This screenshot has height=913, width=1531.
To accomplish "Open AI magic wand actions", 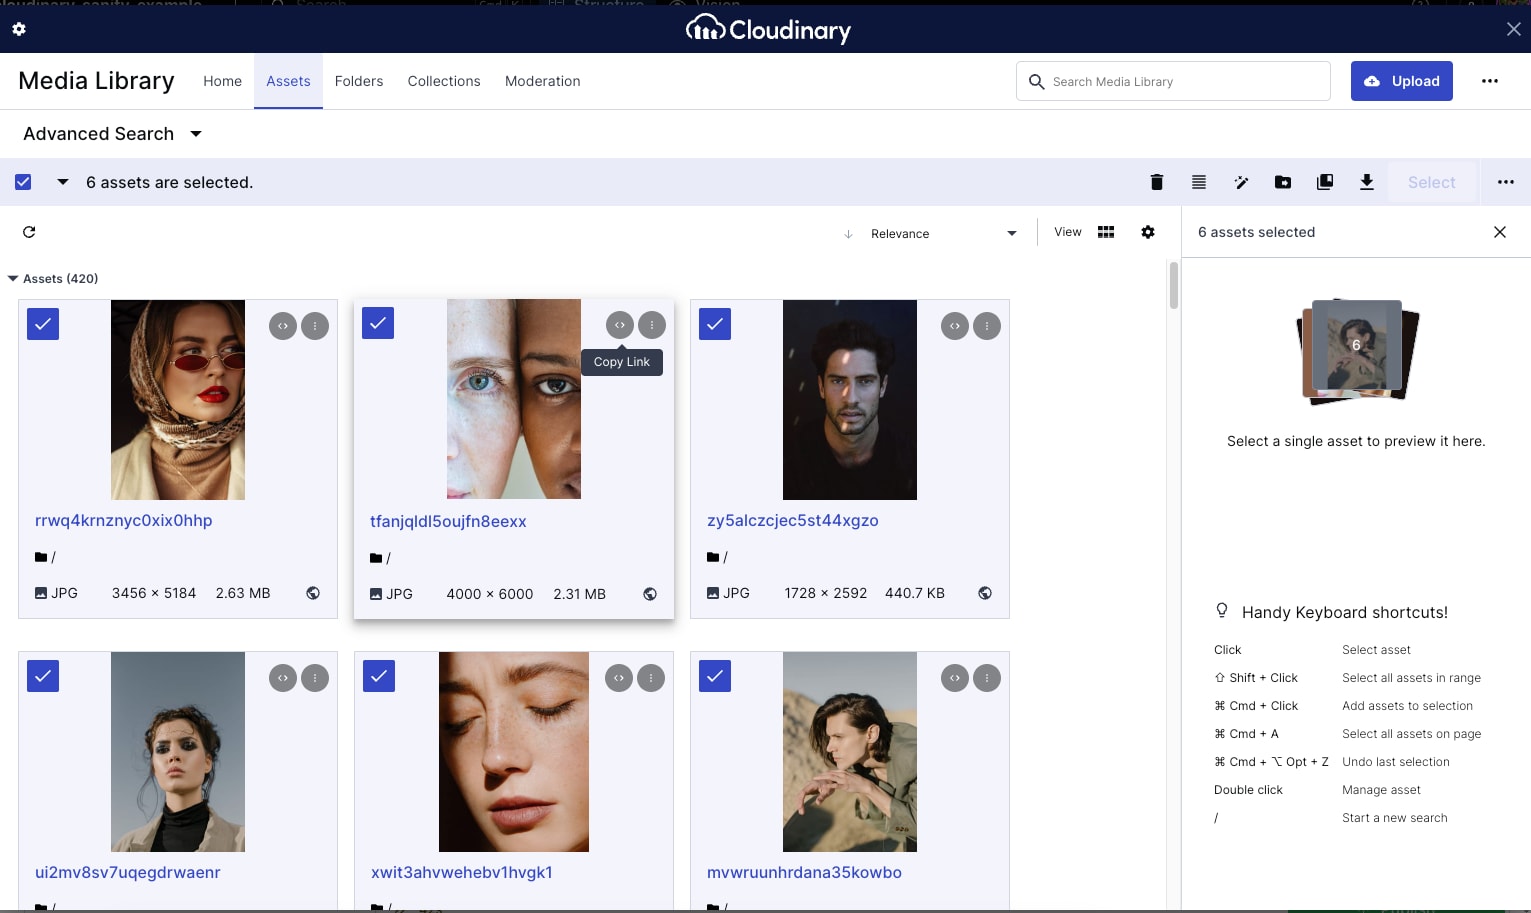I will click(x=1241, y=182).
